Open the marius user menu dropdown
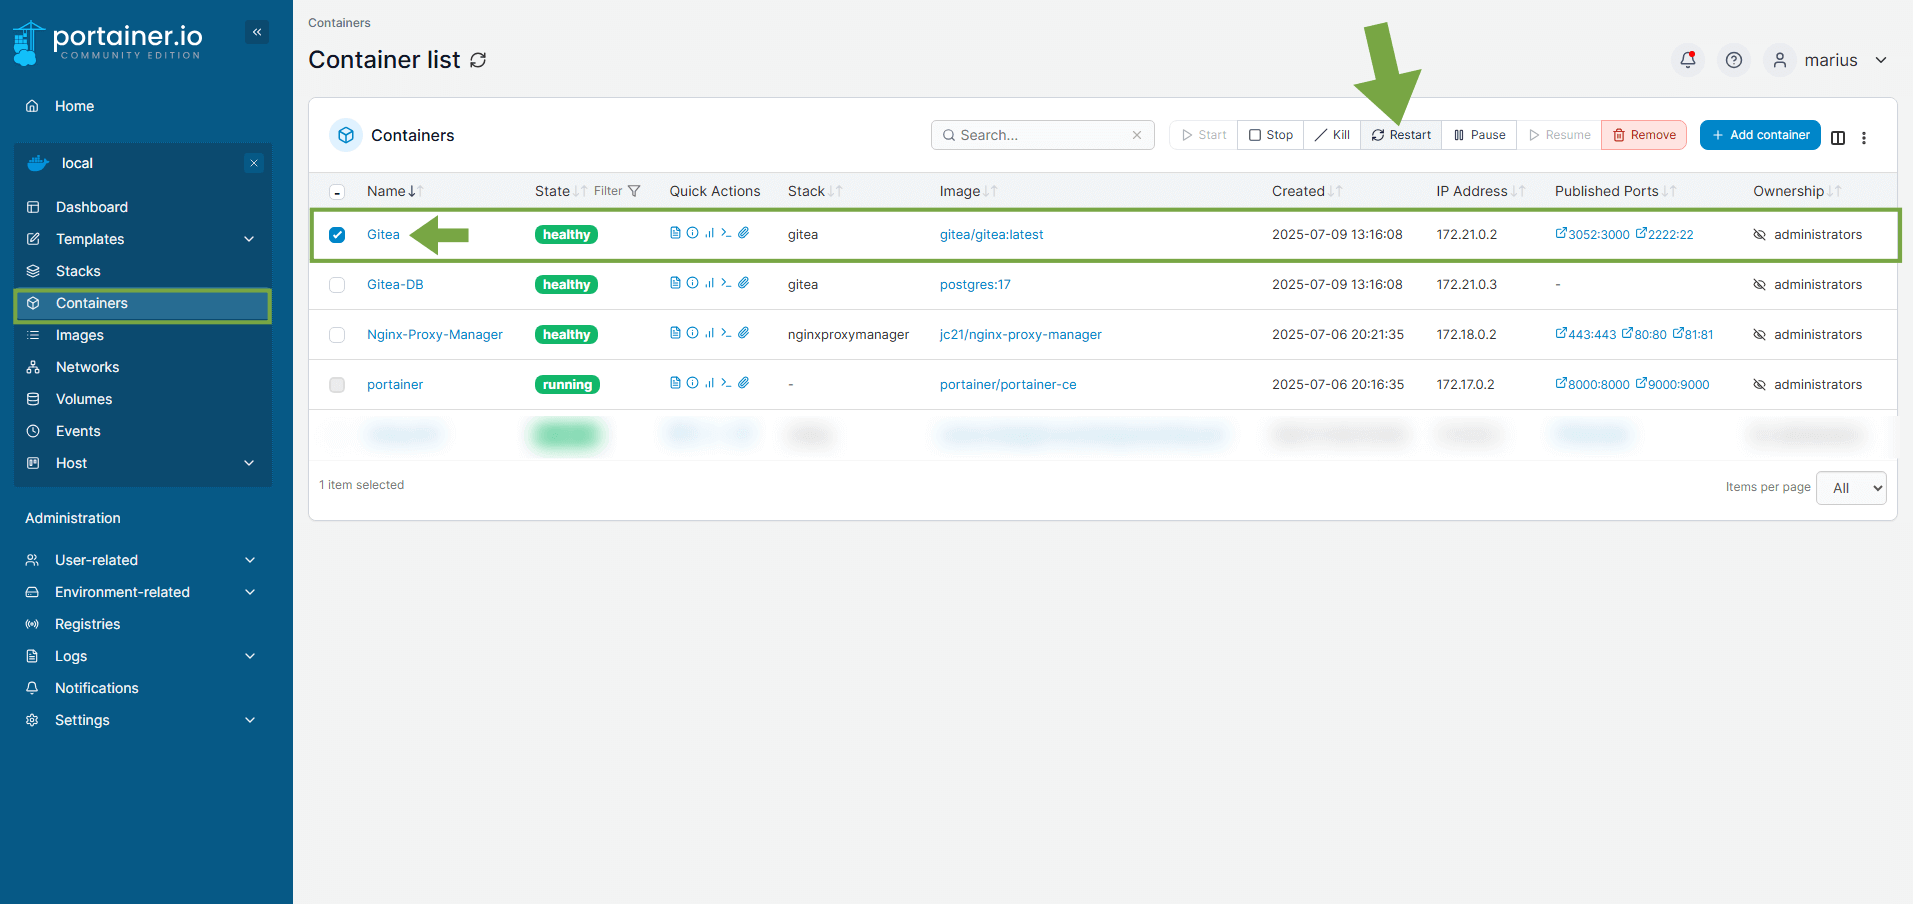The height and width of the screenshot is (904, 1913). click(1828, 60)
